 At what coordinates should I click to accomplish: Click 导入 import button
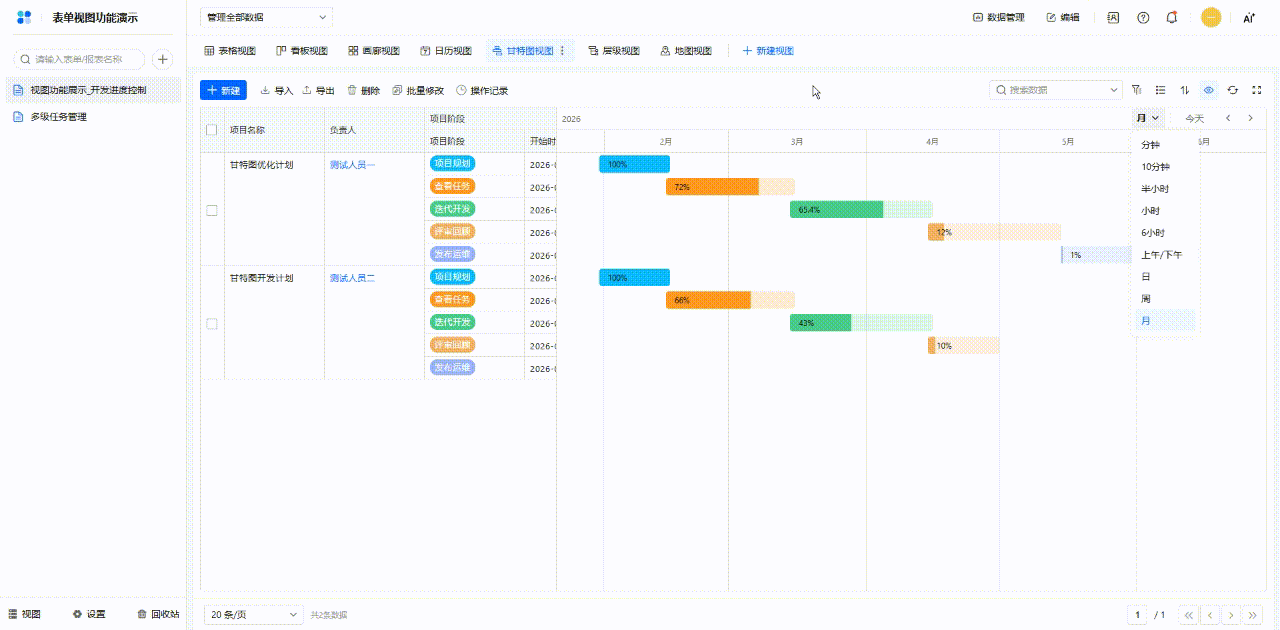point(276,90)
